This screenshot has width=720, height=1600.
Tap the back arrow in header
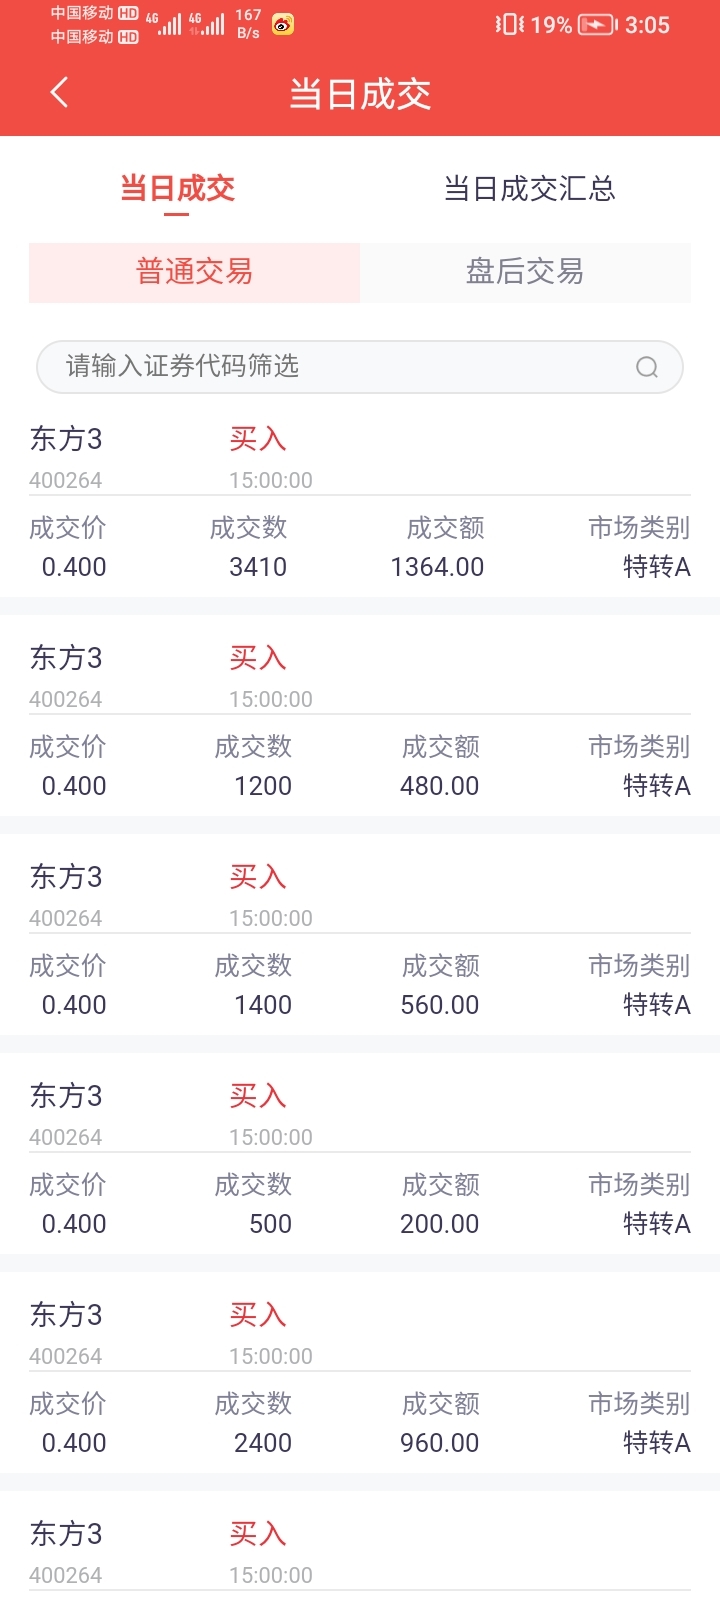(x=59, y=93)
